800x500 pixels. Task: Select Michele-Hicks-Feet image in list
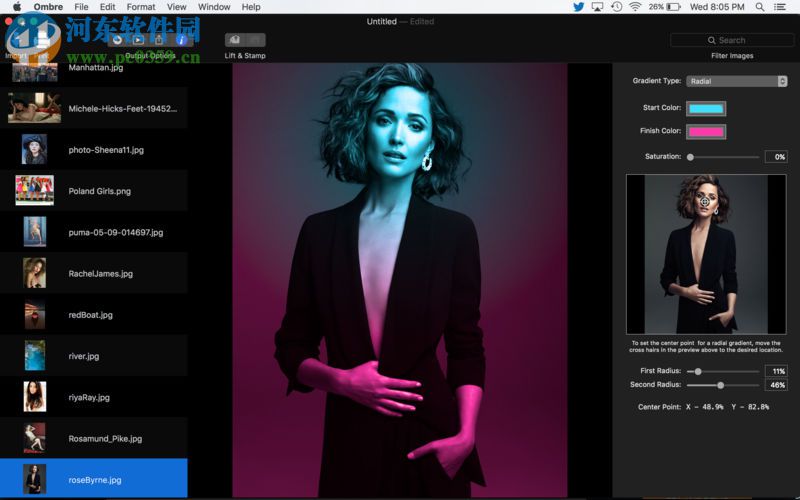(94, 108)
